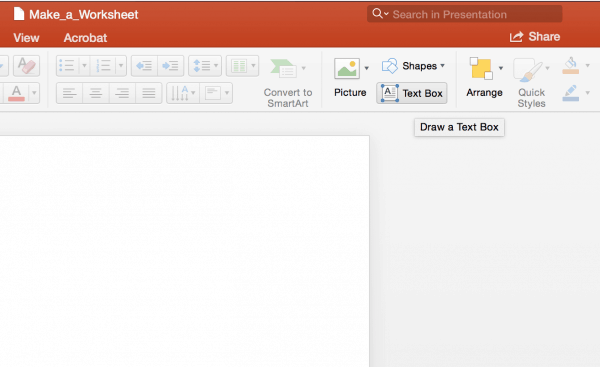Click the blank slide canvas
Image resolution: width=600 pixels, height=367 pixels.
184,251
